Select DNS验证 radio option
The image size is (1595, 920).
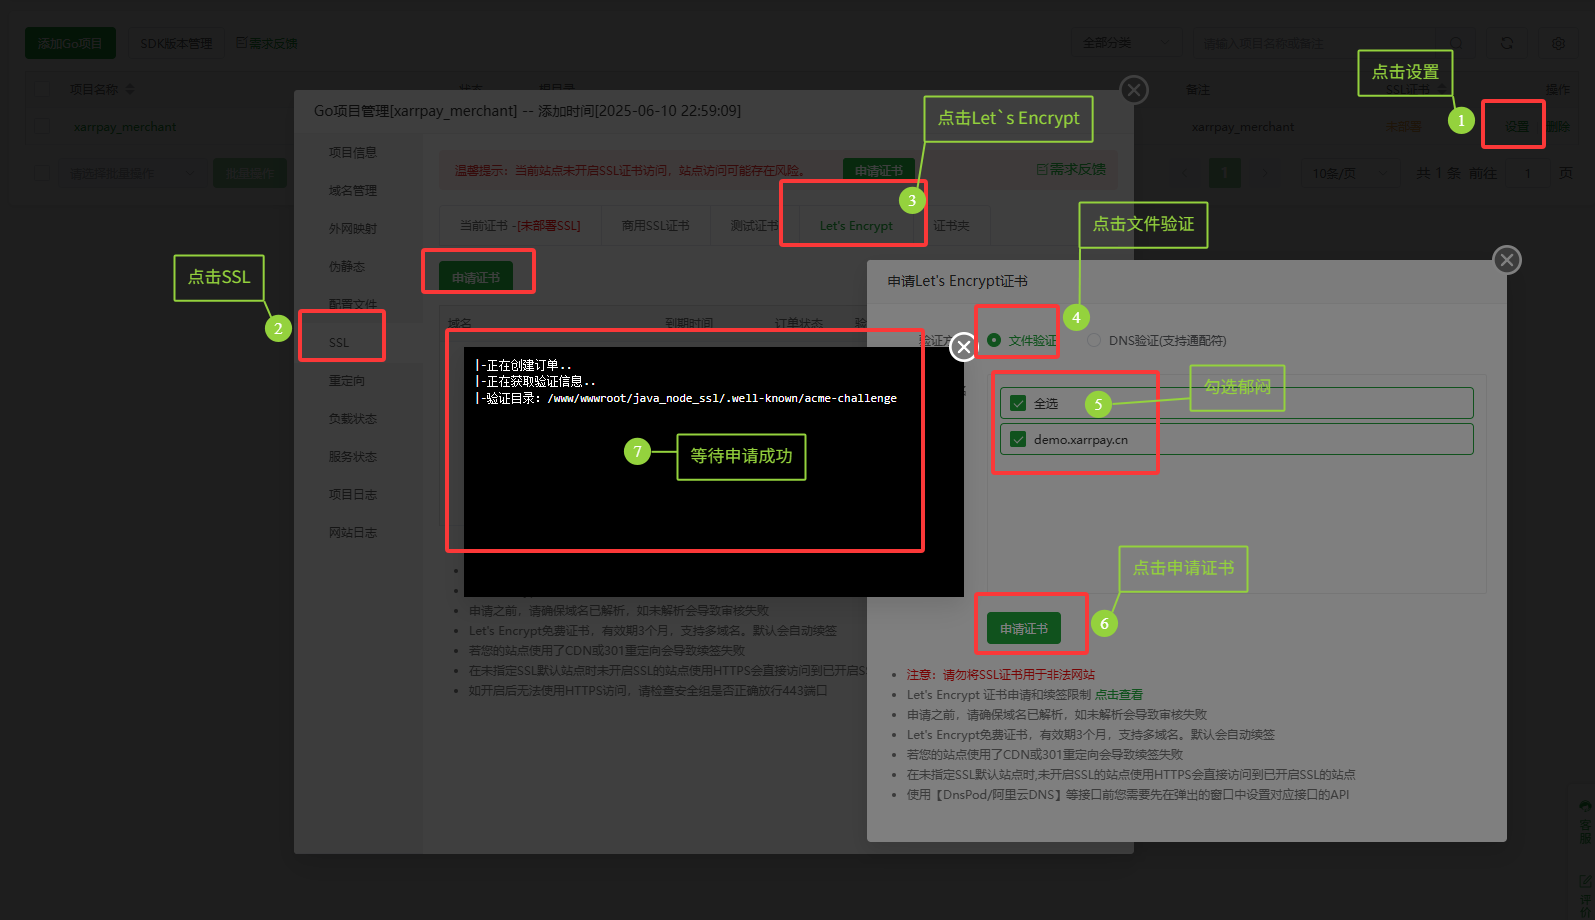(1094, 340)
